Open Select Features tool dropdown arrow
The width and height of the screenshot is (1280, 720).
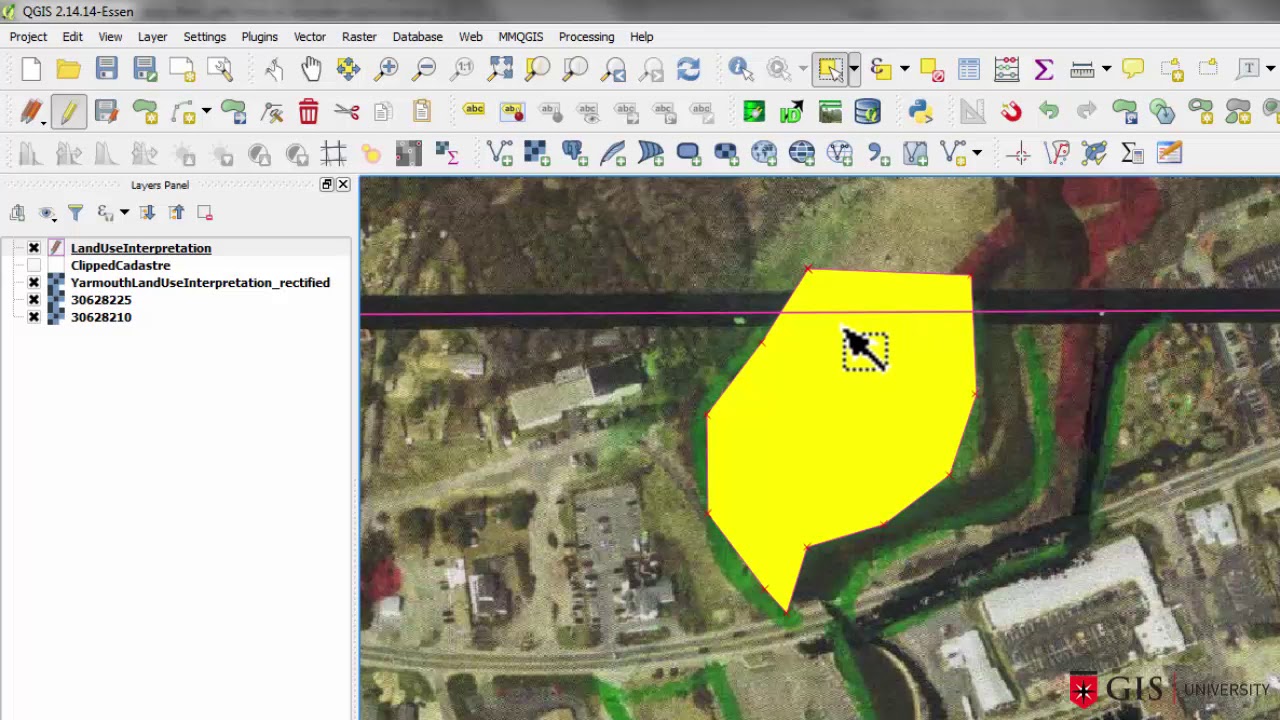tap(853, 69)
